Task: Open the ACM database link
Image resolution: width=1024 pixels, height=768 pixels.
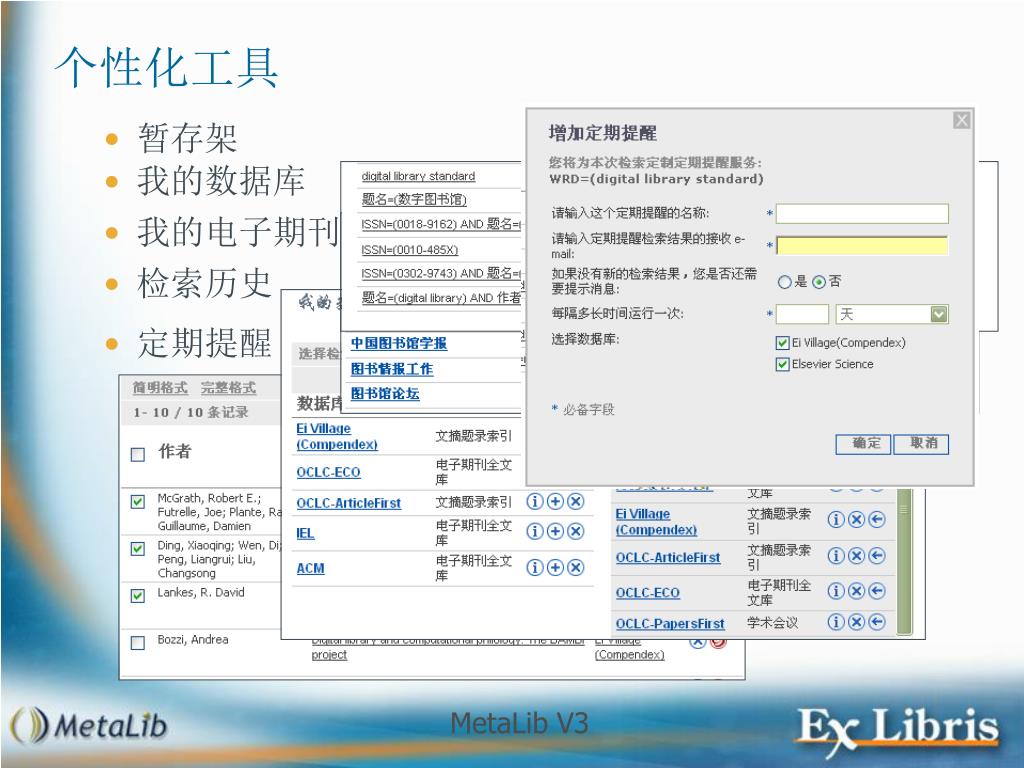Action: pos(310,568)
